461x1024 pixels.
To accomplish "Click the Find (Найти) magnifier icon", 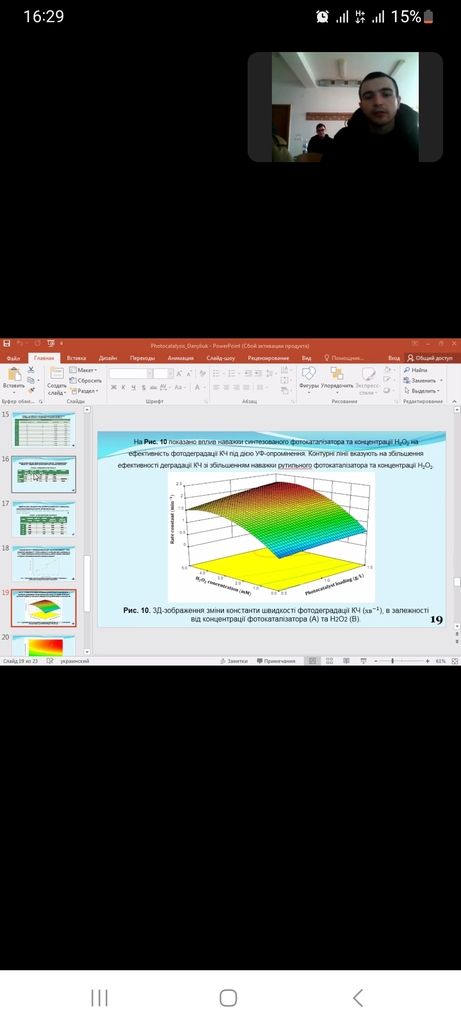I will [x=407, y=370].
